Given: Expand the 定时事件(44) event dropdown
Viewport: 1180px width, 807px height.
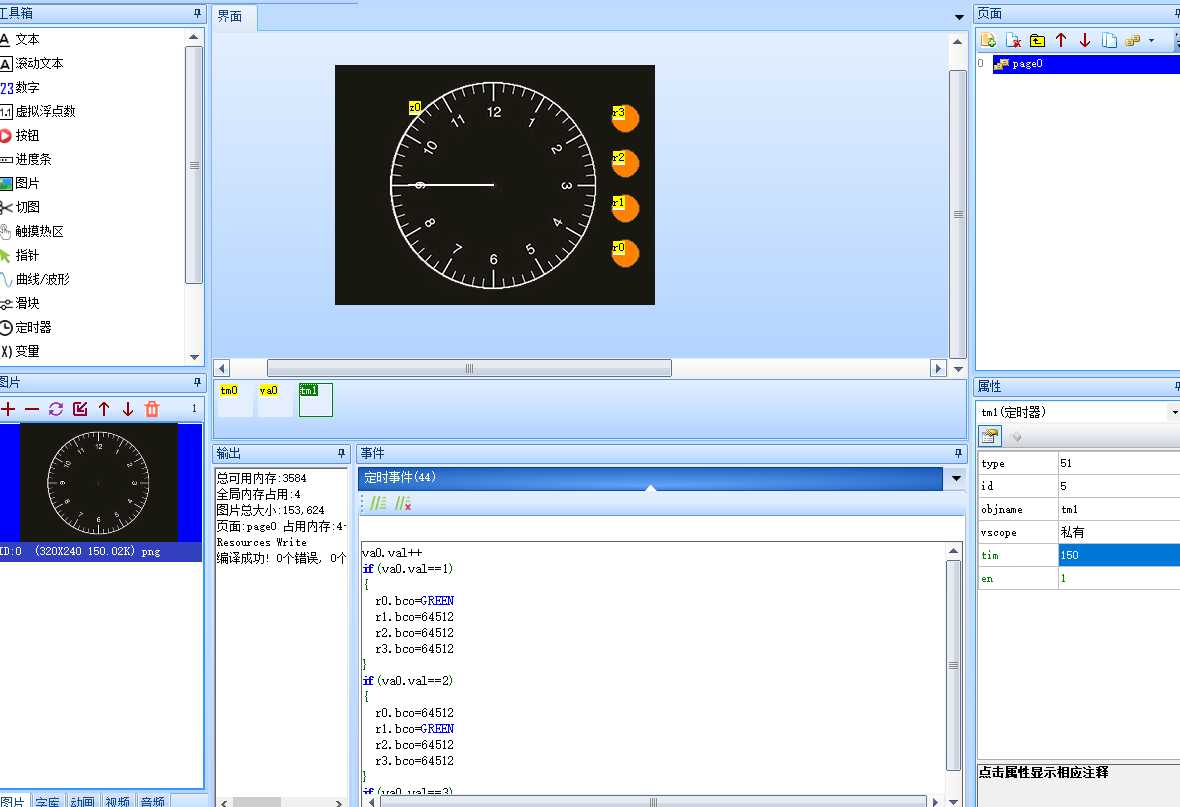Looking at the screenshot, I should (x=956, y=478).
